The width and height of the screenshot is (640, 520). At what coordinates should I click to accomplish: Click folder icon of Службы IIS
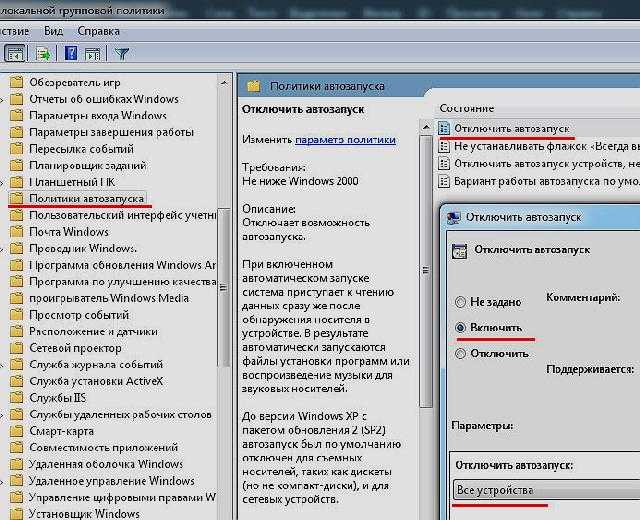pos(16,398)
